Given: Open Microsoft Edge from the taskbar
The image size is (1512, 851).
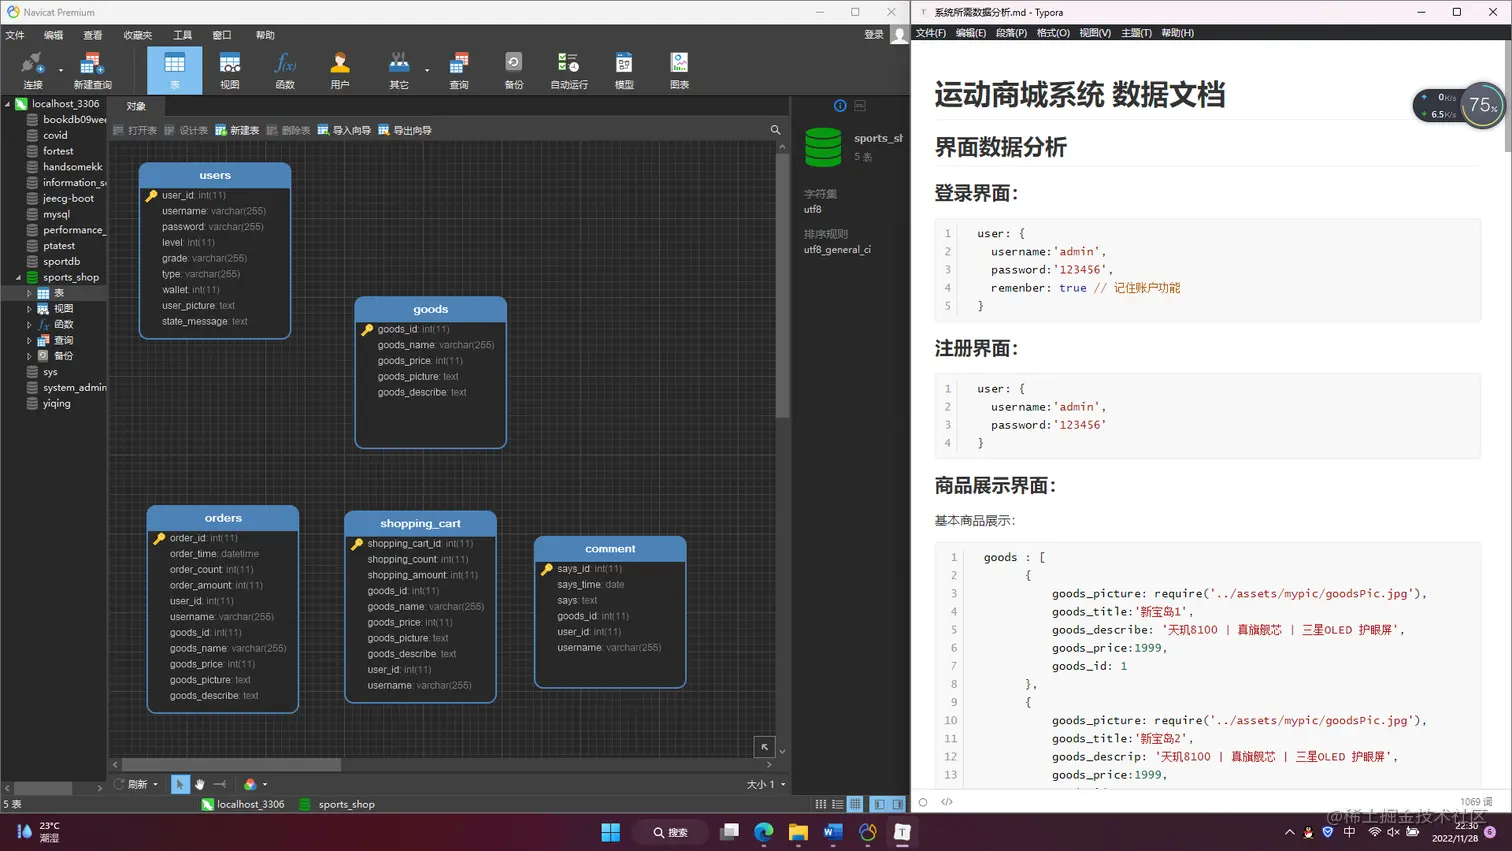Looking at the screenshot, I should pyautogui.click(x=764, y=832).
